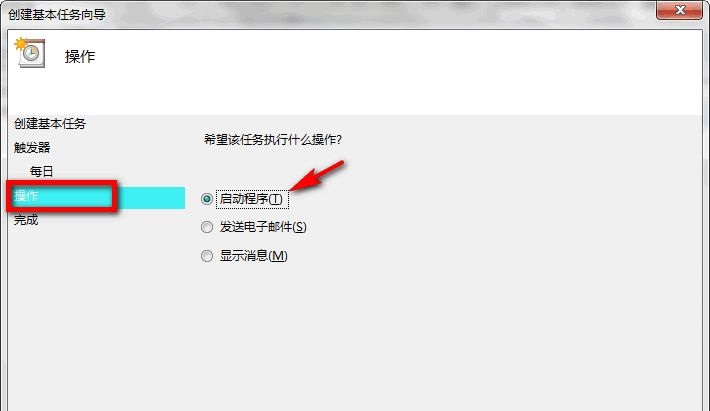Click the 操作 heading beside the clock icon
Screen dimensions: 710x411
[80, 57]
